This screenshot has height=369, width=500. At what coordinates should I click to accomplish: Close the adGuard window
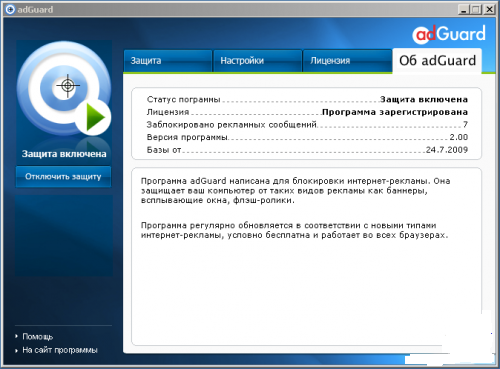(489, 10)
